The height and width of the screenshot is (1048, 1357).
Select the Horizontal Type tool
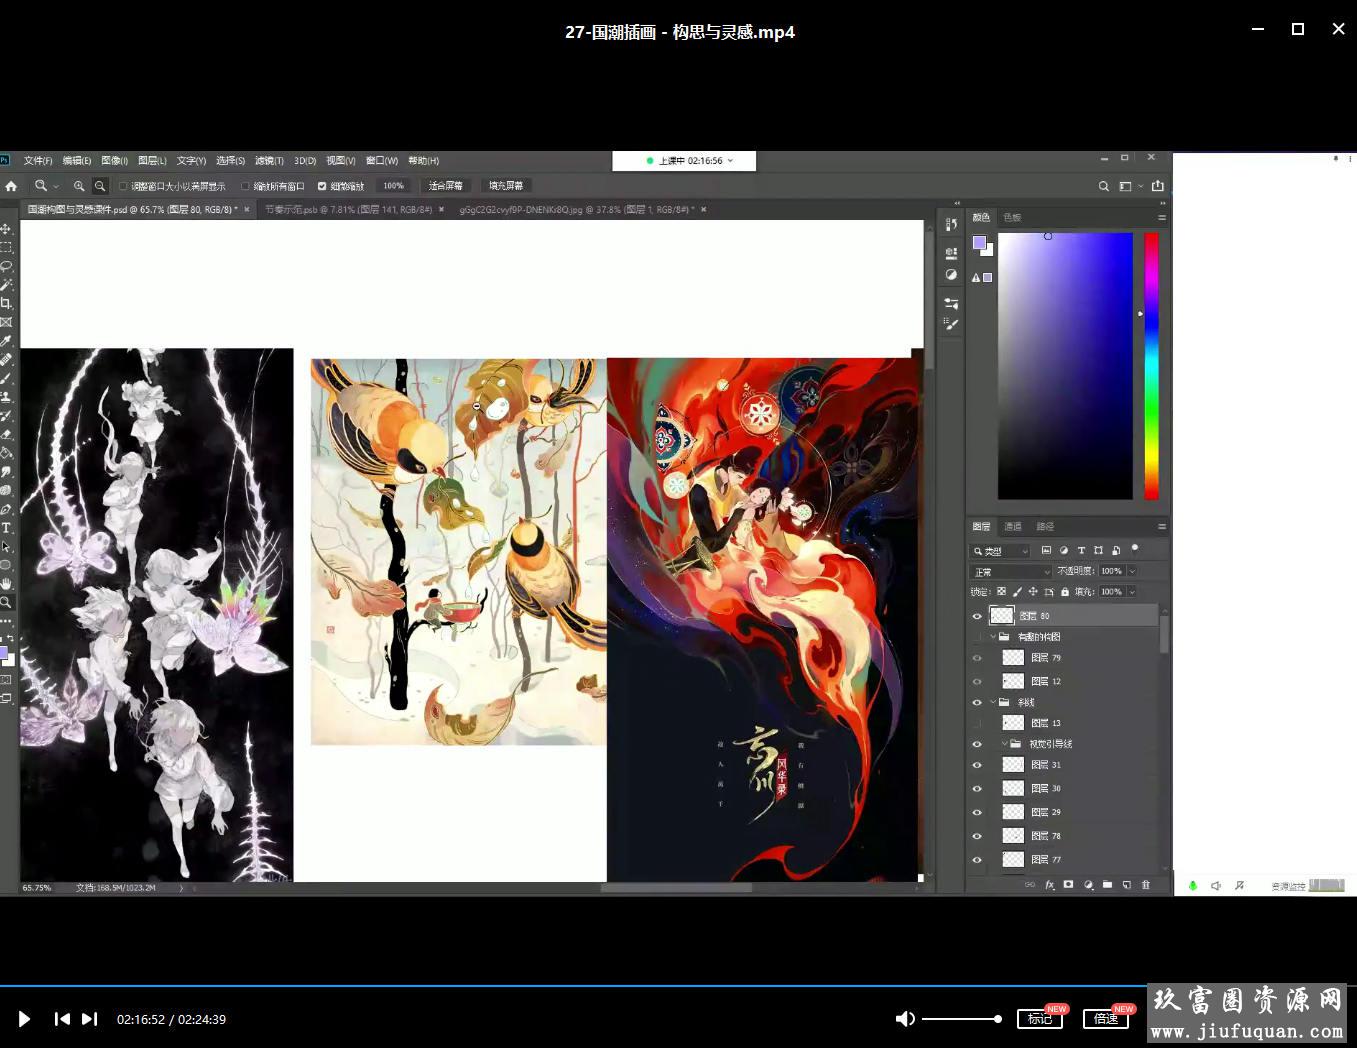coord(6,528)
